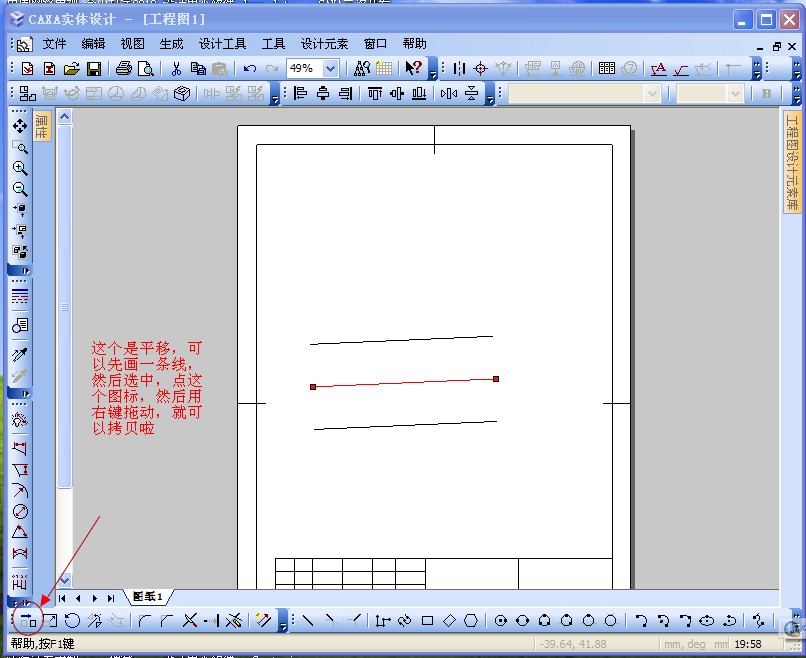806x658 pixels.
Task: Select the rectangle drawing tool
Action: click(x=427, y=620)
